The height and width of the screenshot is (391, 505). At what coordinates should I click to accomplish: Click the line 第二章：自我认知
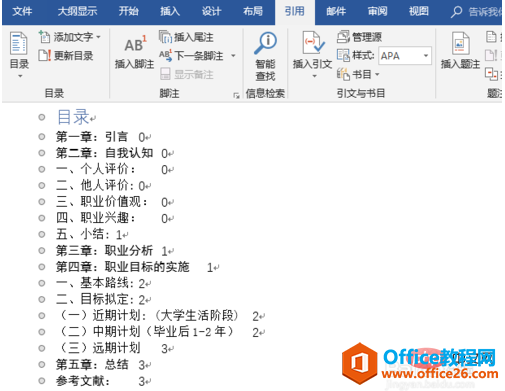[104, 153]
